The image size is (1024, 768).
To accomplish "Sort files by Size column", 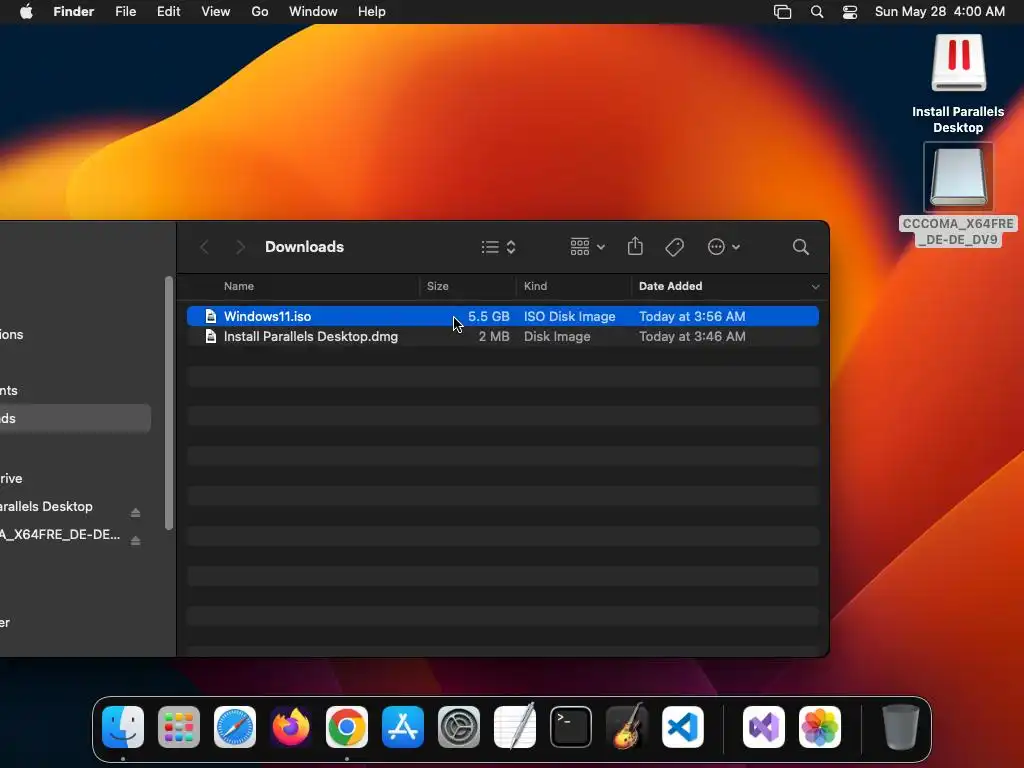I will (x=438, y=286).
